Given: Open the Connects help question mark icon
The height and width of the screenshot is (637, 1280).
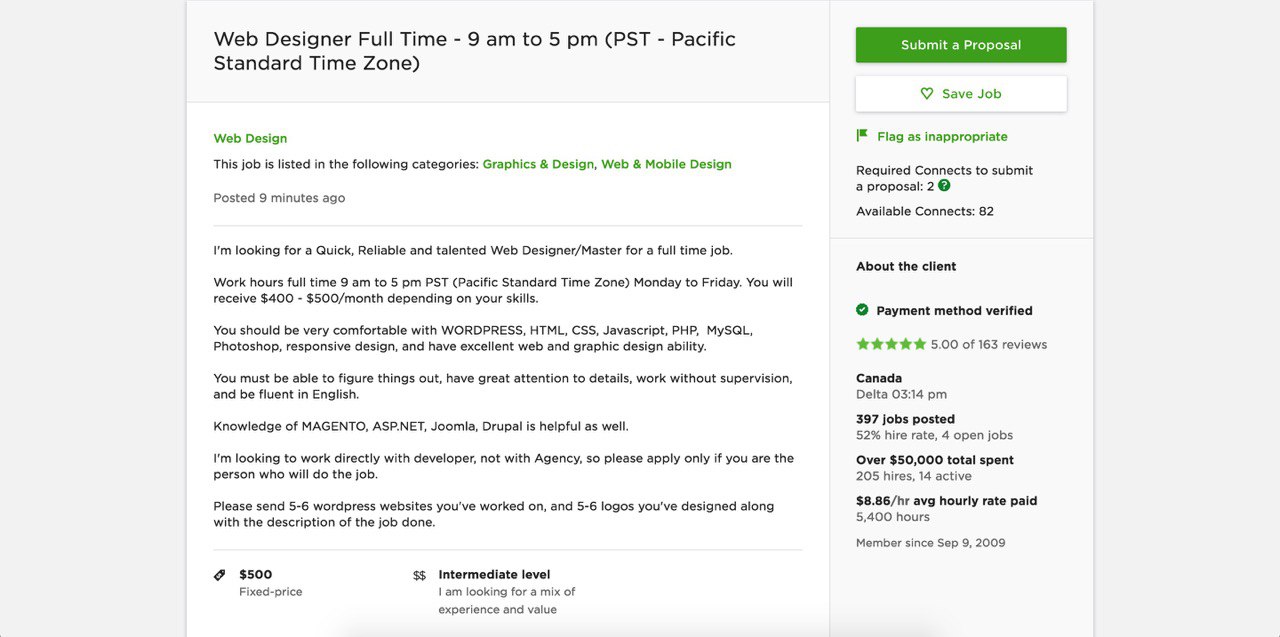Looking at the screenshot, I should (944, 186).
